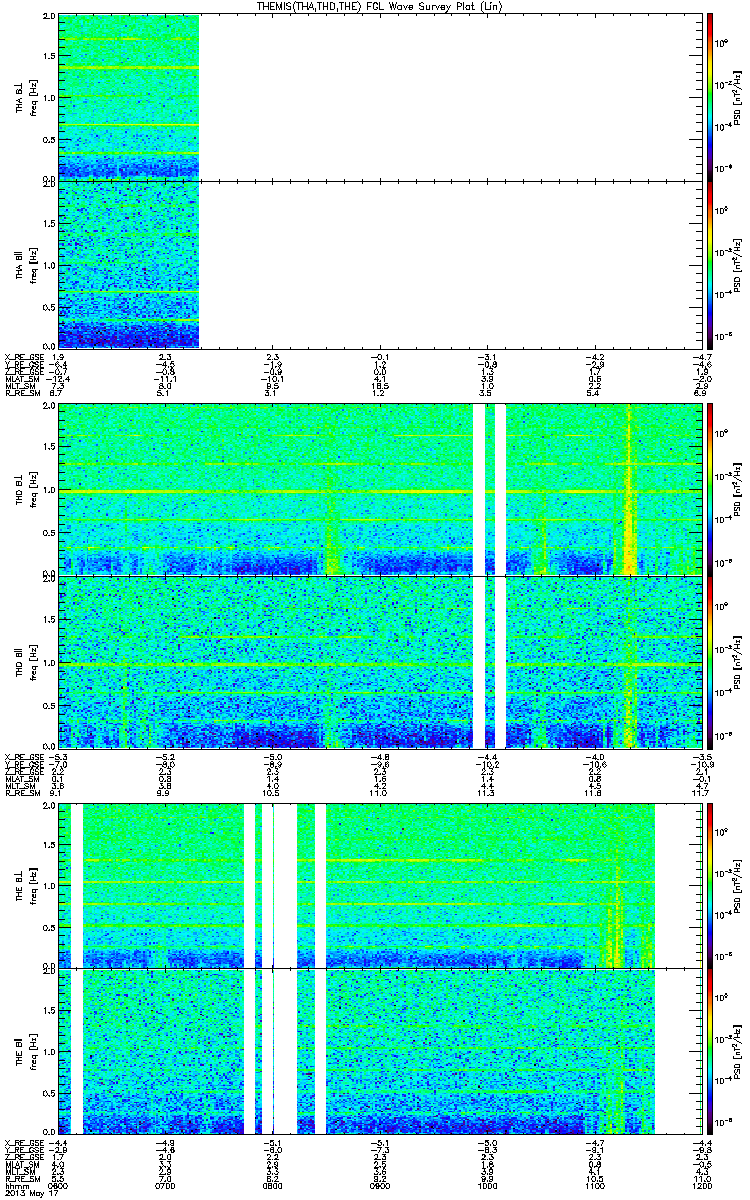Click the PSD color bar beside THD B-perpendicular
Screen dimensions: 750x1200
pyautogui.click(x=710, y=489)
